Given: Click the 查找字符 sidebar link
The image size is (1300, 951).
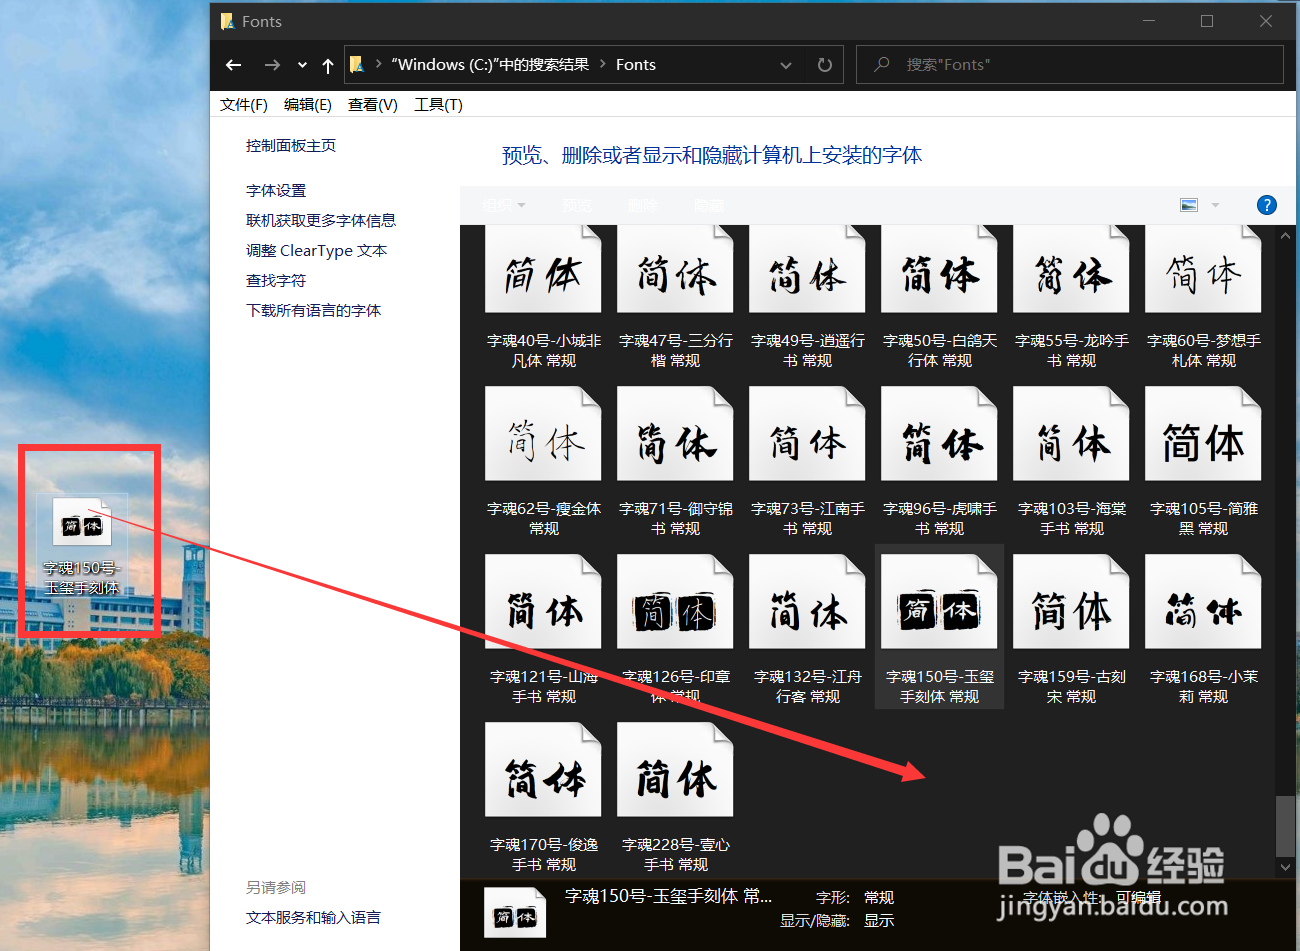Looking at the screenshot, I should 276,280.
